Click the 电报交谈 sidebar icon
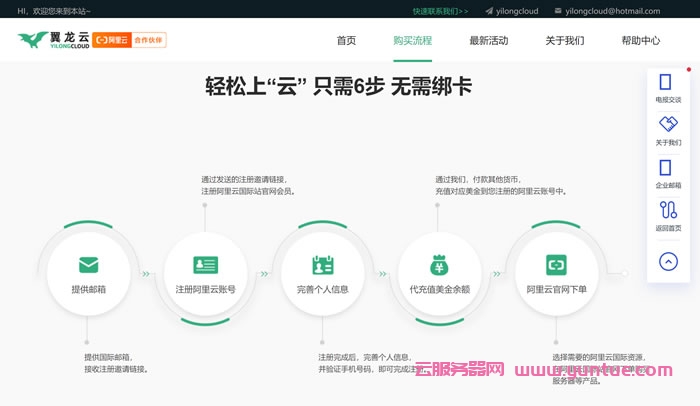Screen dimensions: 700x406 [x=665, y=82]
